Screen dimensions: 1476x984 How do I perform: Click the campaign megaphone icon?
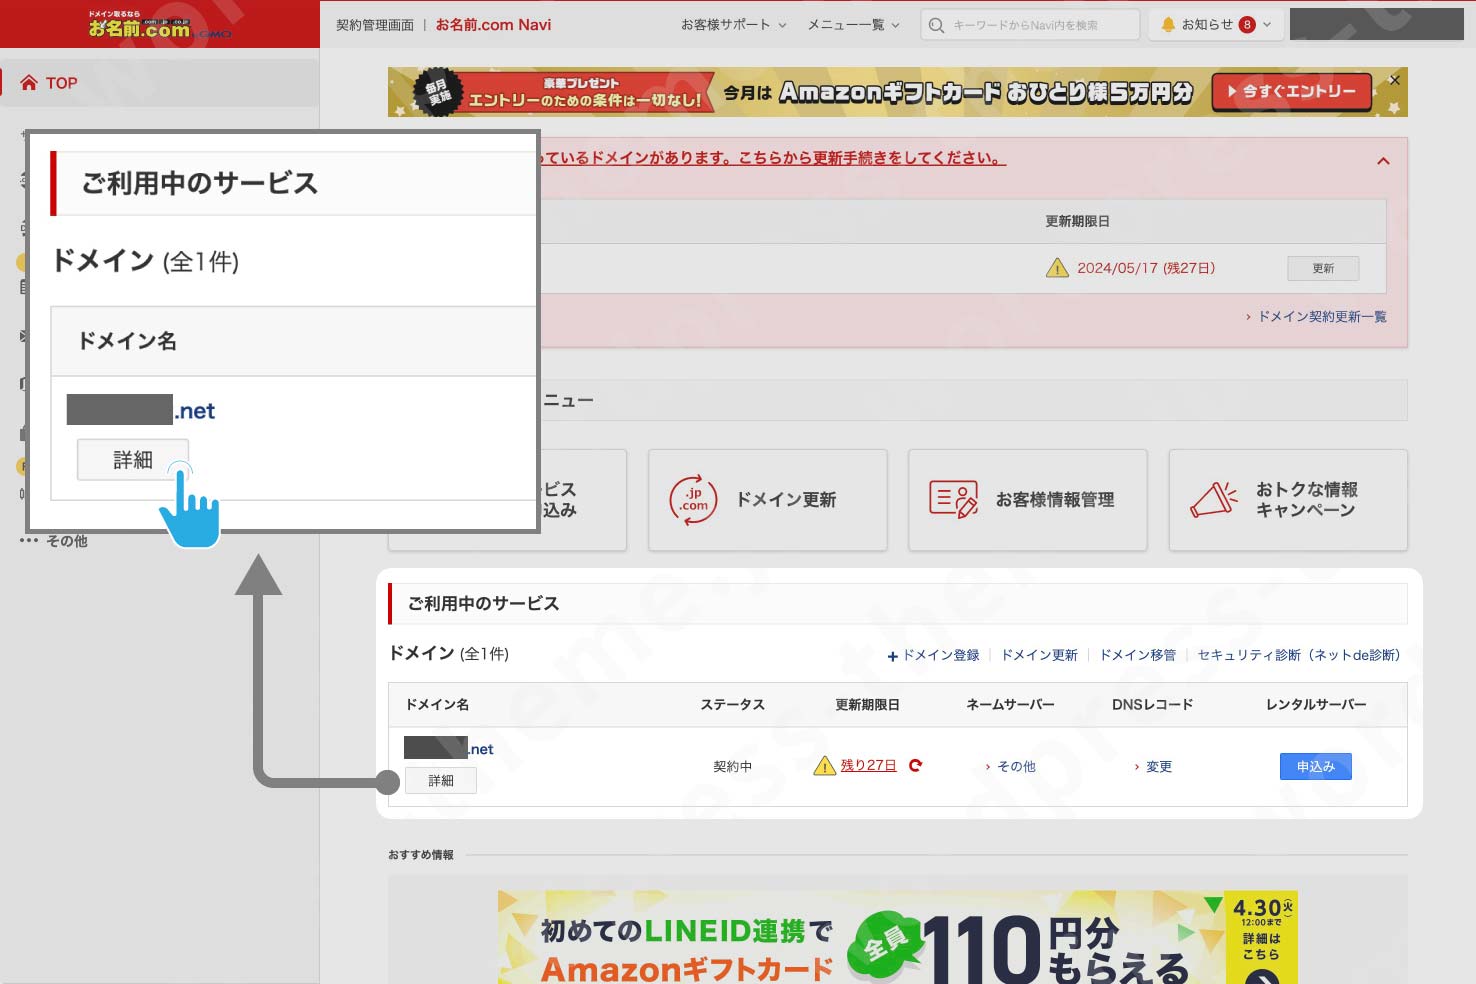(x=1213, y=499)
